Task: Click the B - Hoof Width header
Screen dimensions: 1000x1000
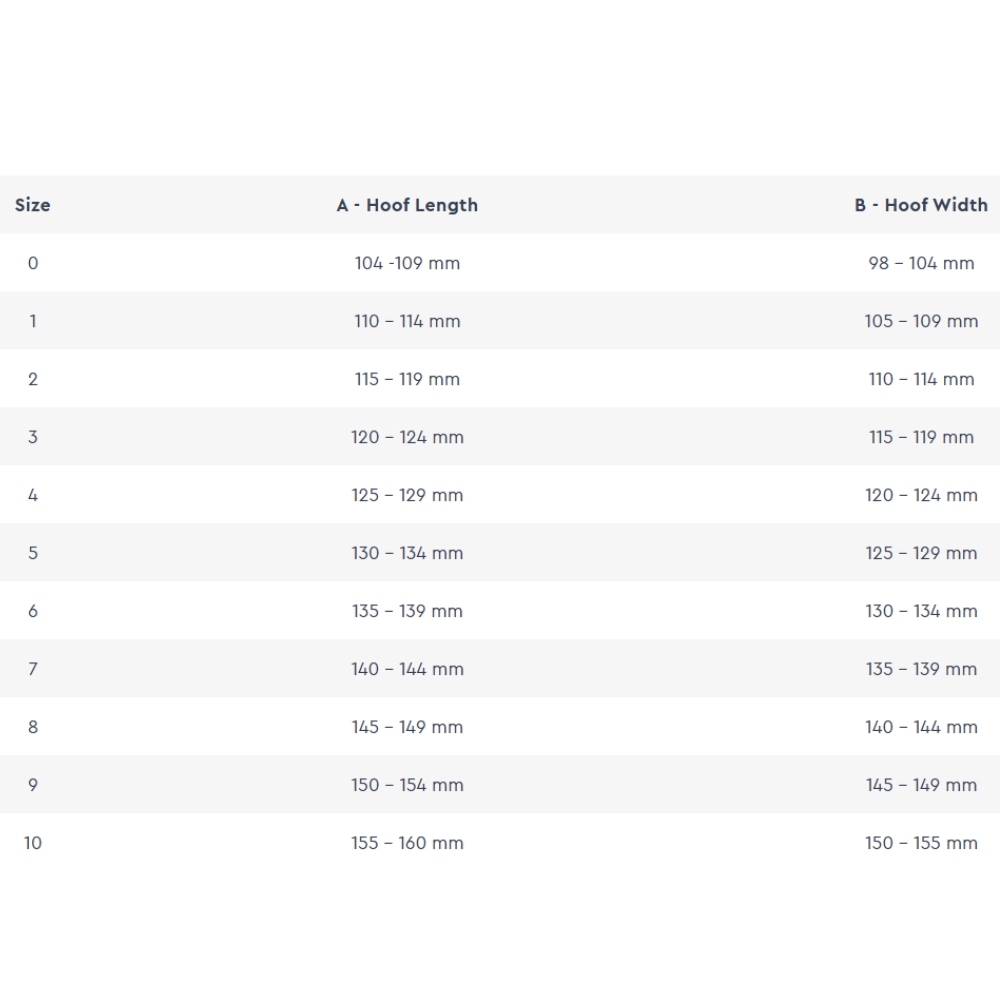Action: coord(921,205)
